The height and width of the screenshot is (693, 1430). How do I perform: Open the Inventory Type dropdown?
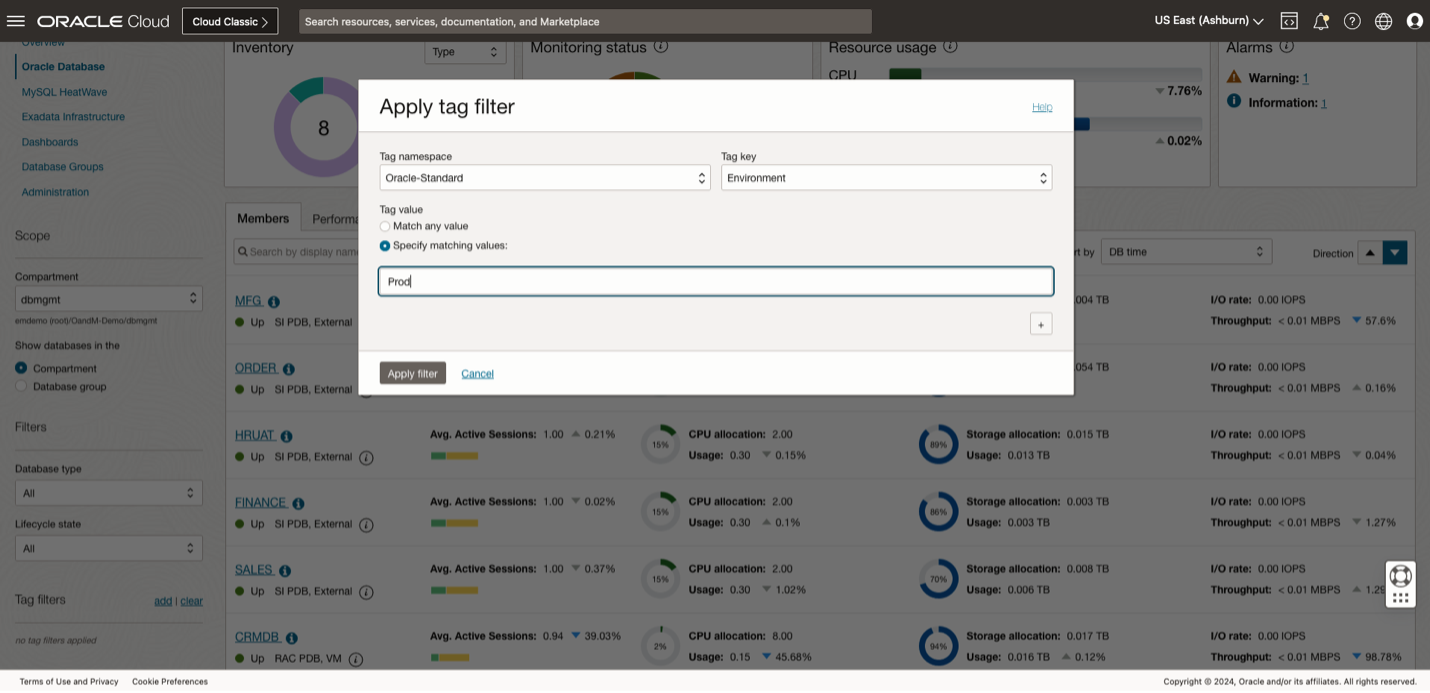point(465,52)
